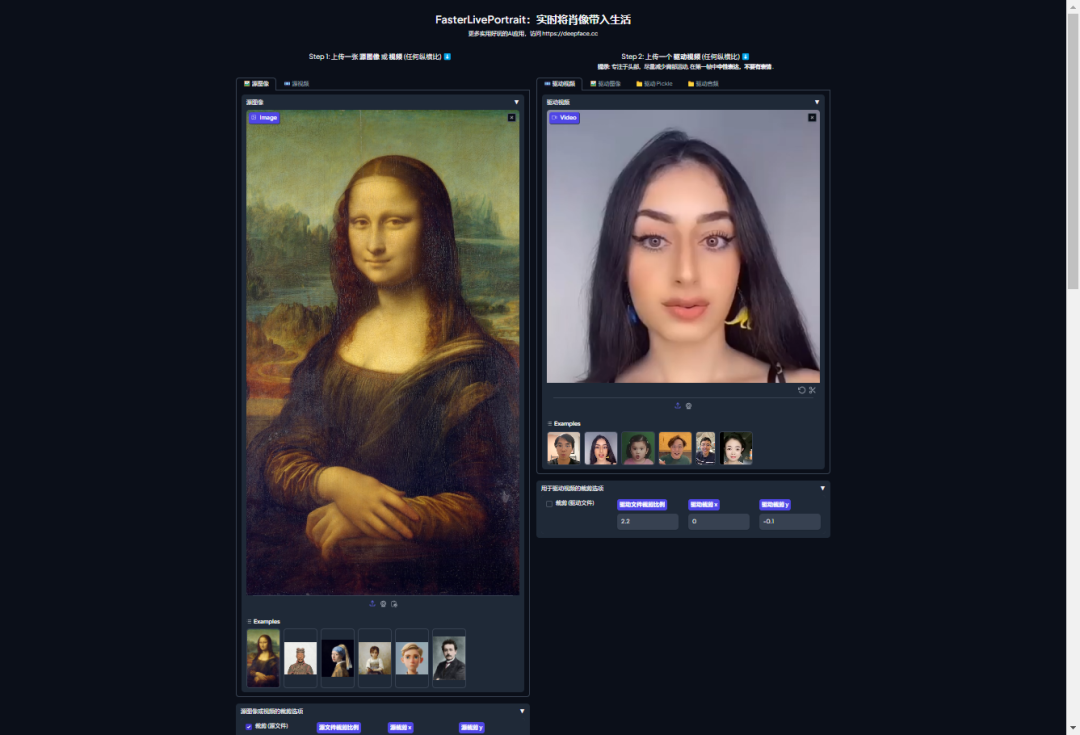Viewport: 1080px width, 735px height.
Task: Collapse the driving video crop options section
Action: 822,488
